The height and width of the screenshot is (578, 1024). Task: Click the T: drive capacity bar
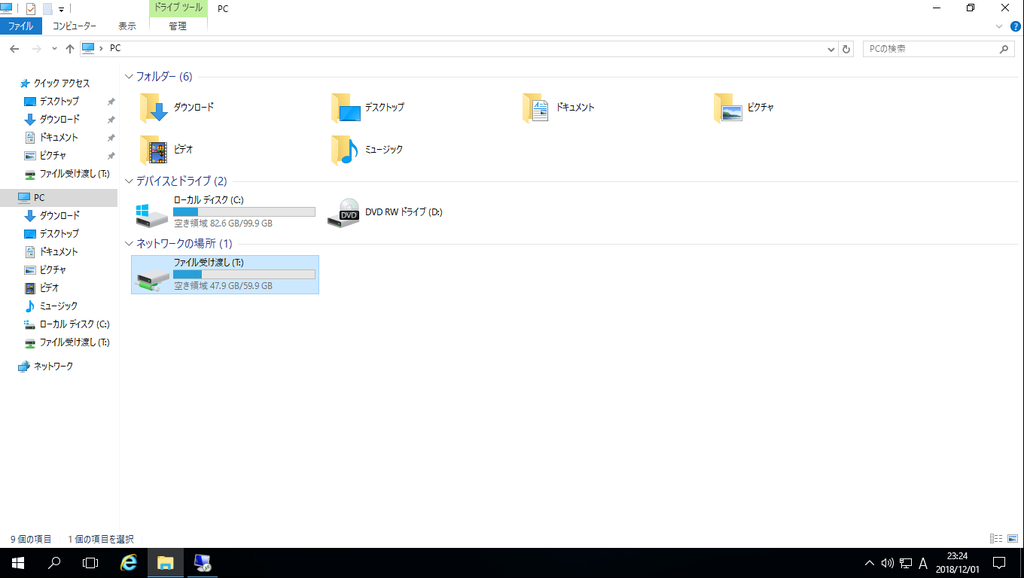(x=244, y=274)
